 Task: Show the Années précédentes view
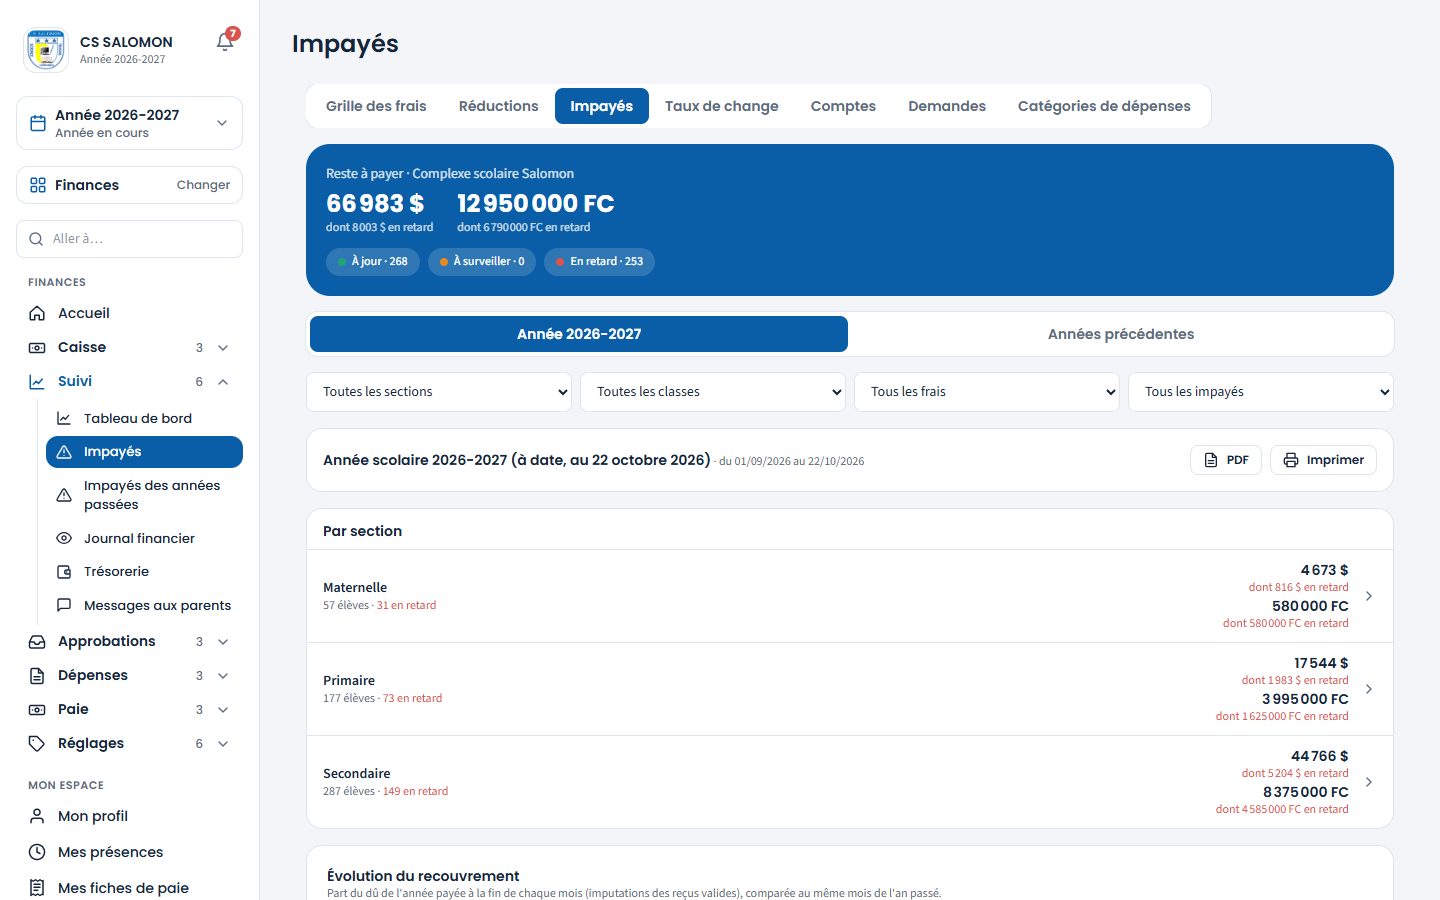pyautogui.click(x=1121, y=334)
